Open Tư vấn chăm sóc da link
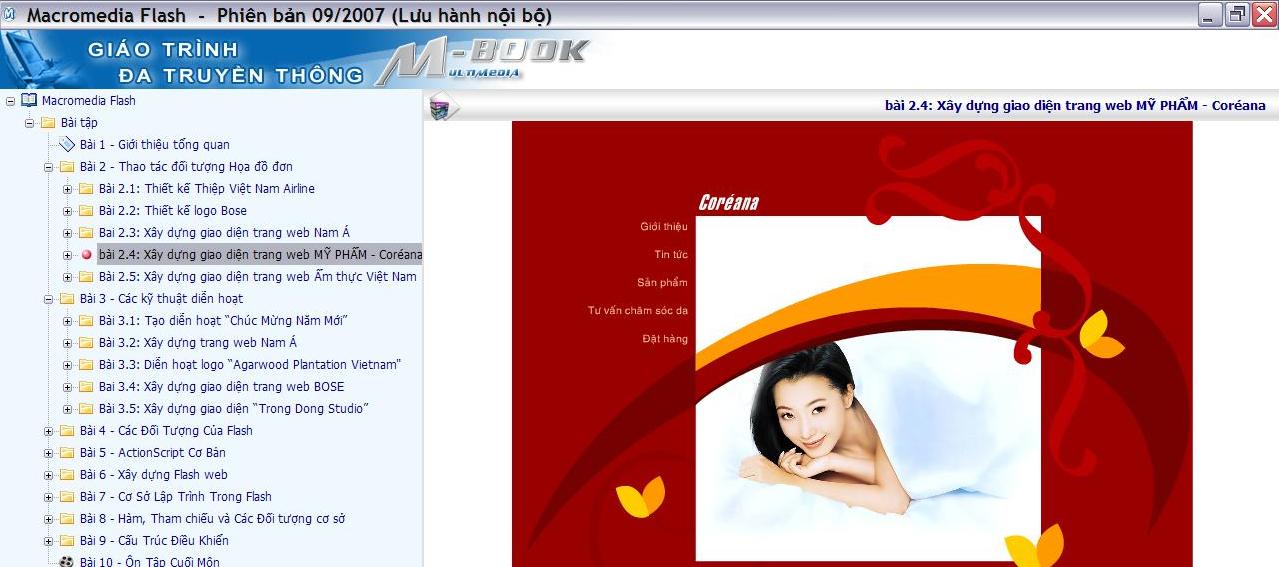This screenshot has width=1279, height=567. point(638,311)
